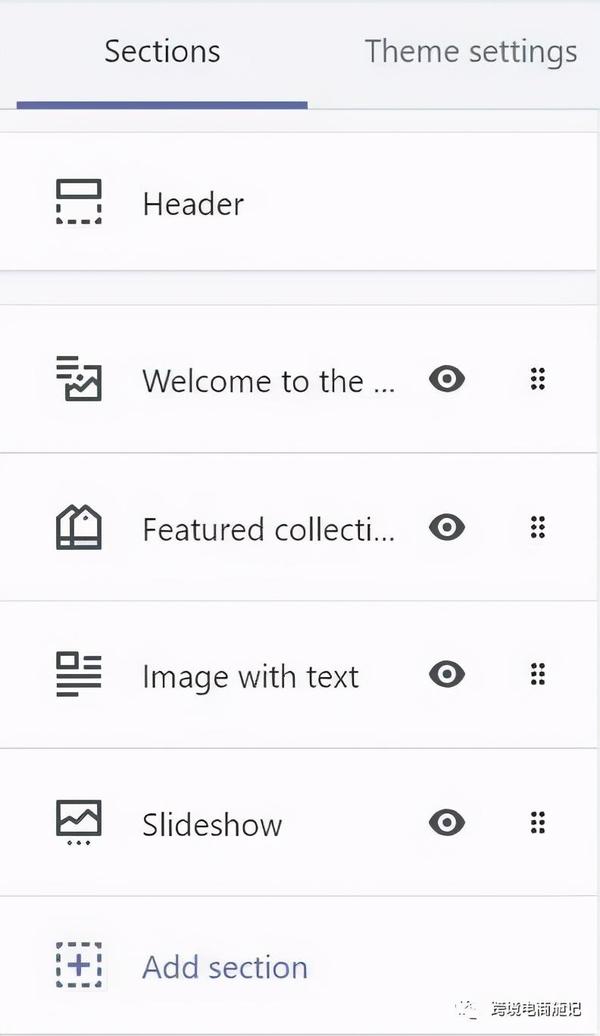Viewport: 600px width, 1036px height.
Task: Click the Featured collection tag icon
Action: pyautogui.click(x=79, y=527)
